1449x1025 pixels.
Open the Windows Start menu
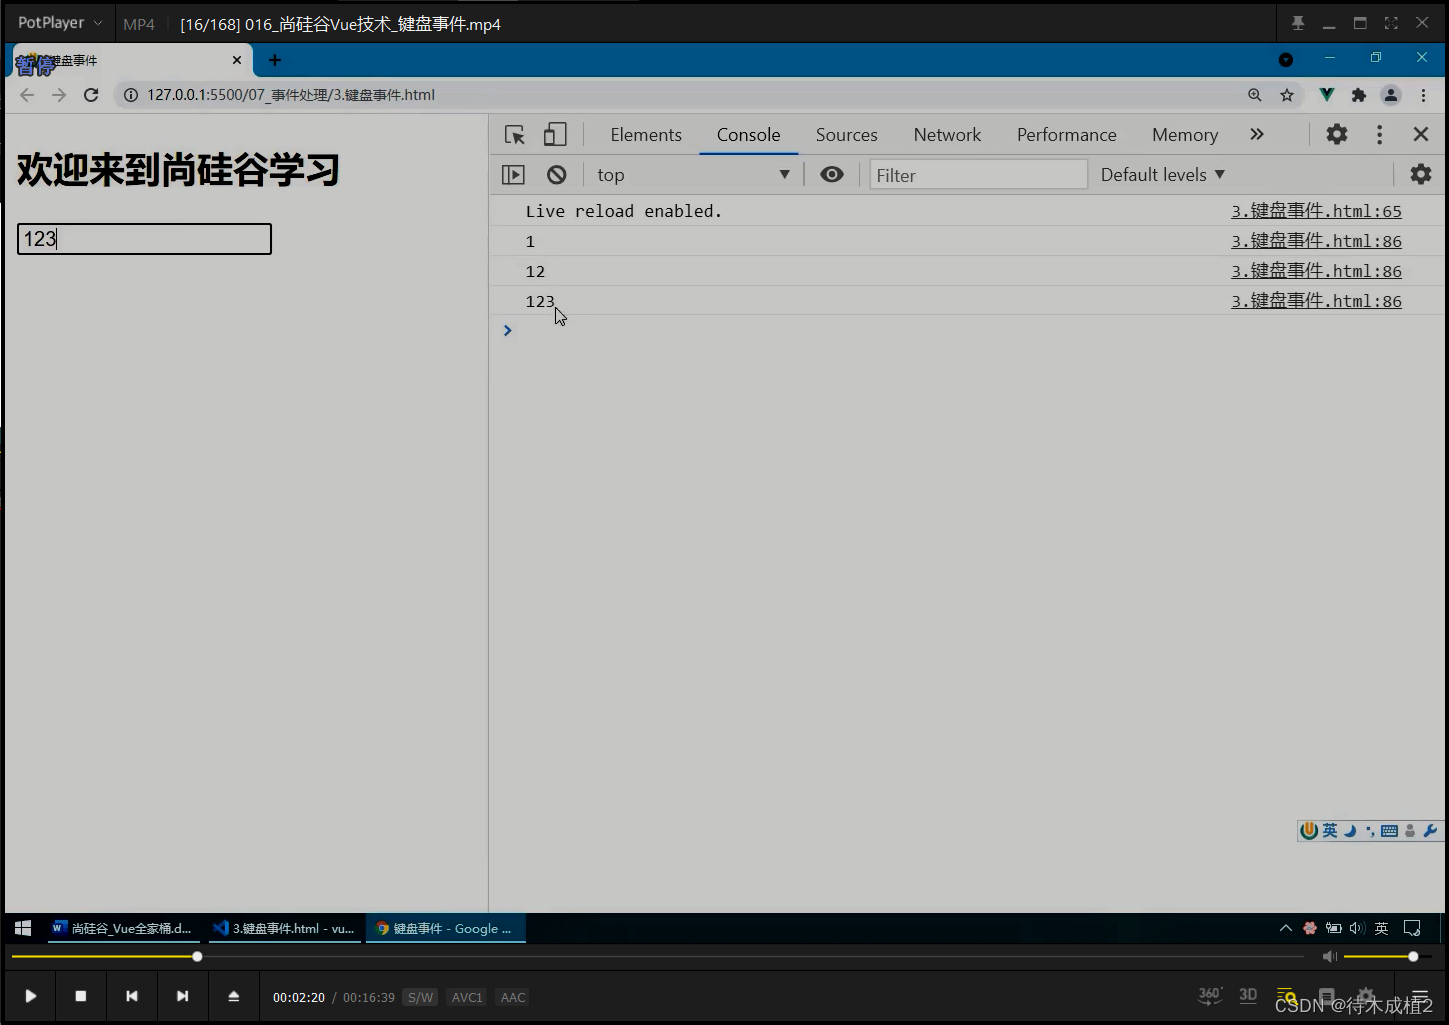point(23,928)
